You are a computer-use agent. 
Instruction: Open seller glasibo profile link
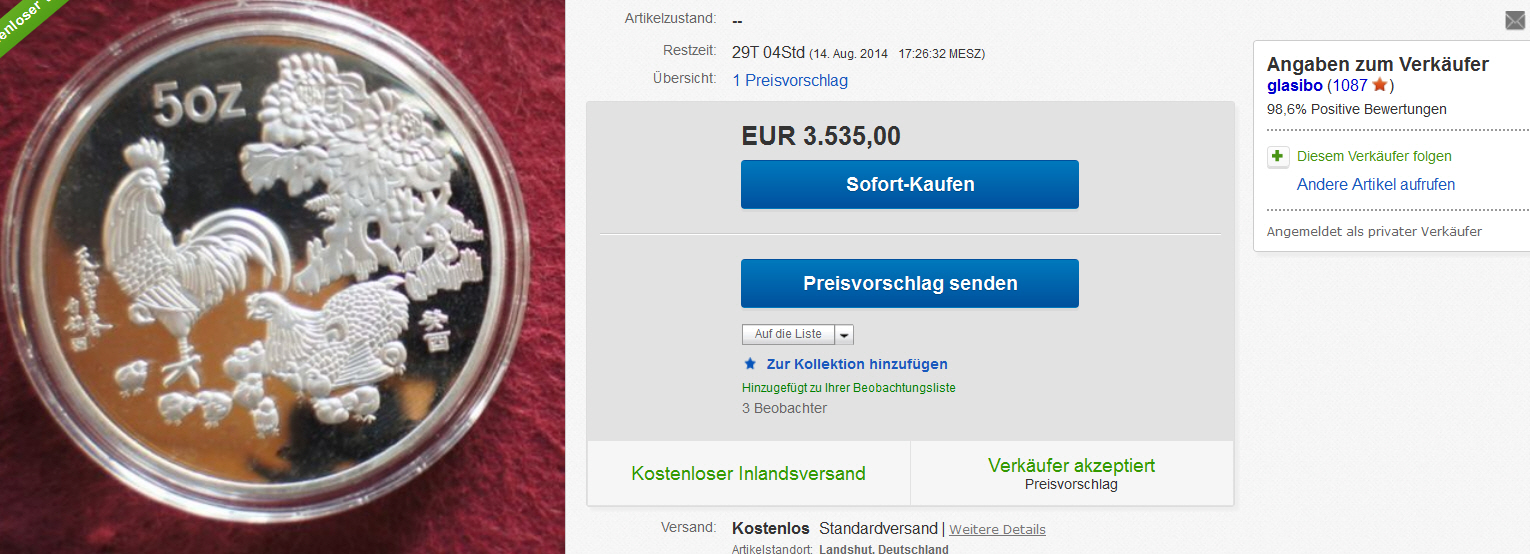[x=1295, y=85]
